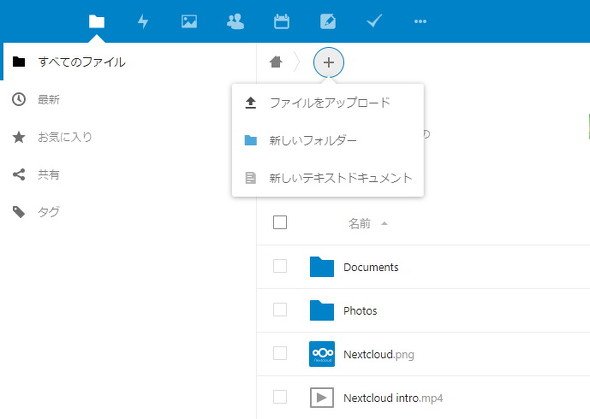This screenshot has width=590, height=419.
Task: Open the Contacts people icon
Action: pos(235,21)
